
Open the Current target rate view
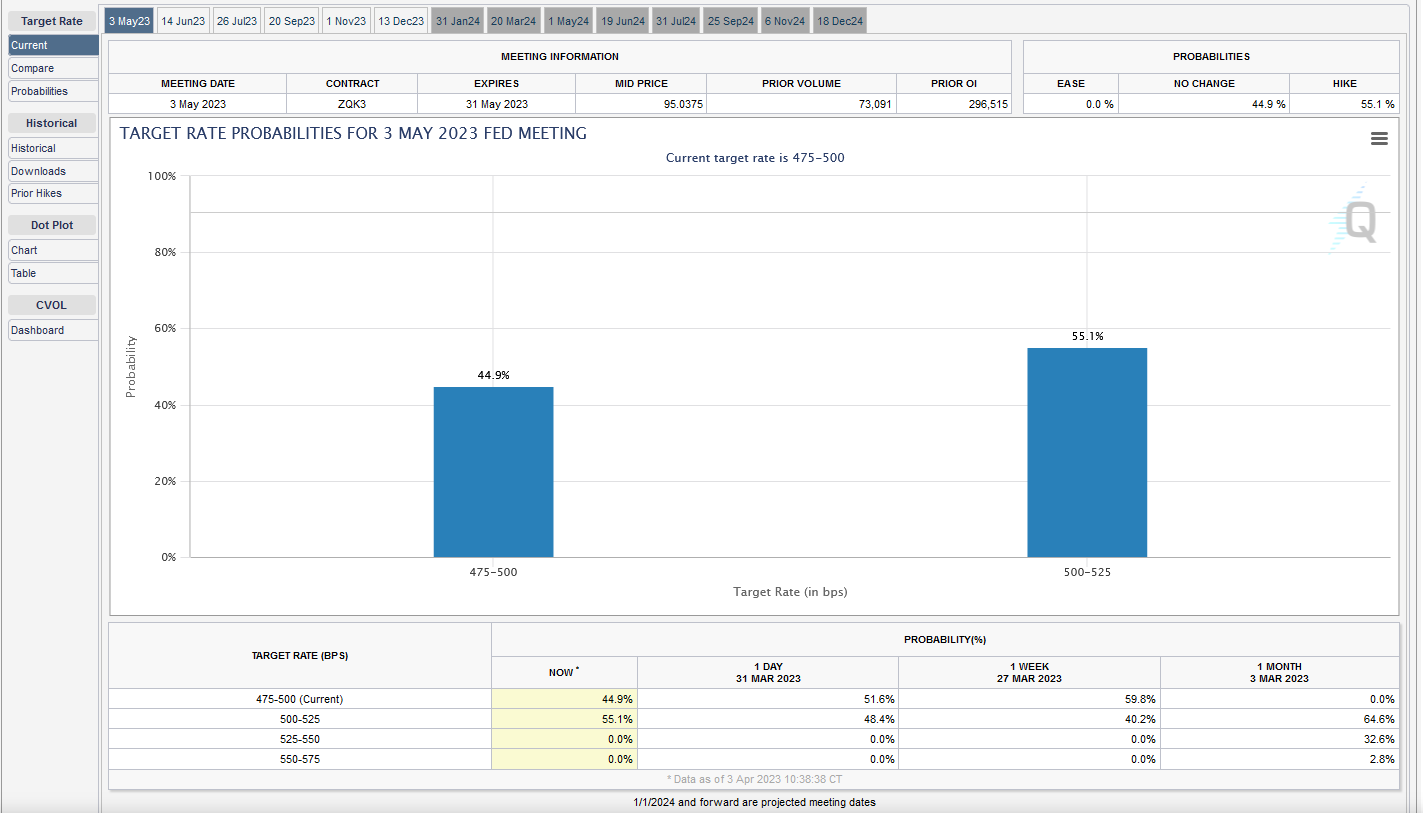point(53,45)
